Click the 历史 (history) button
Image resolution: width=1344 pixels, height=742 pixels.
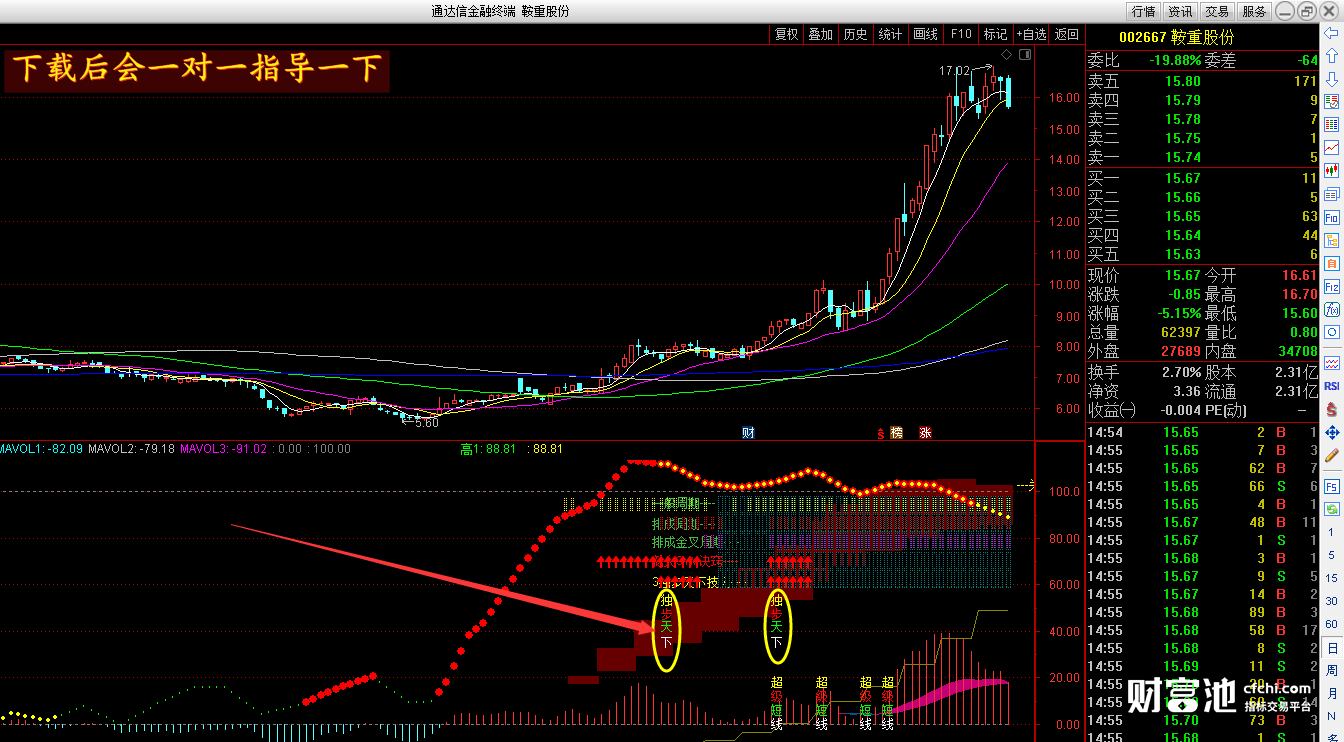856,34
